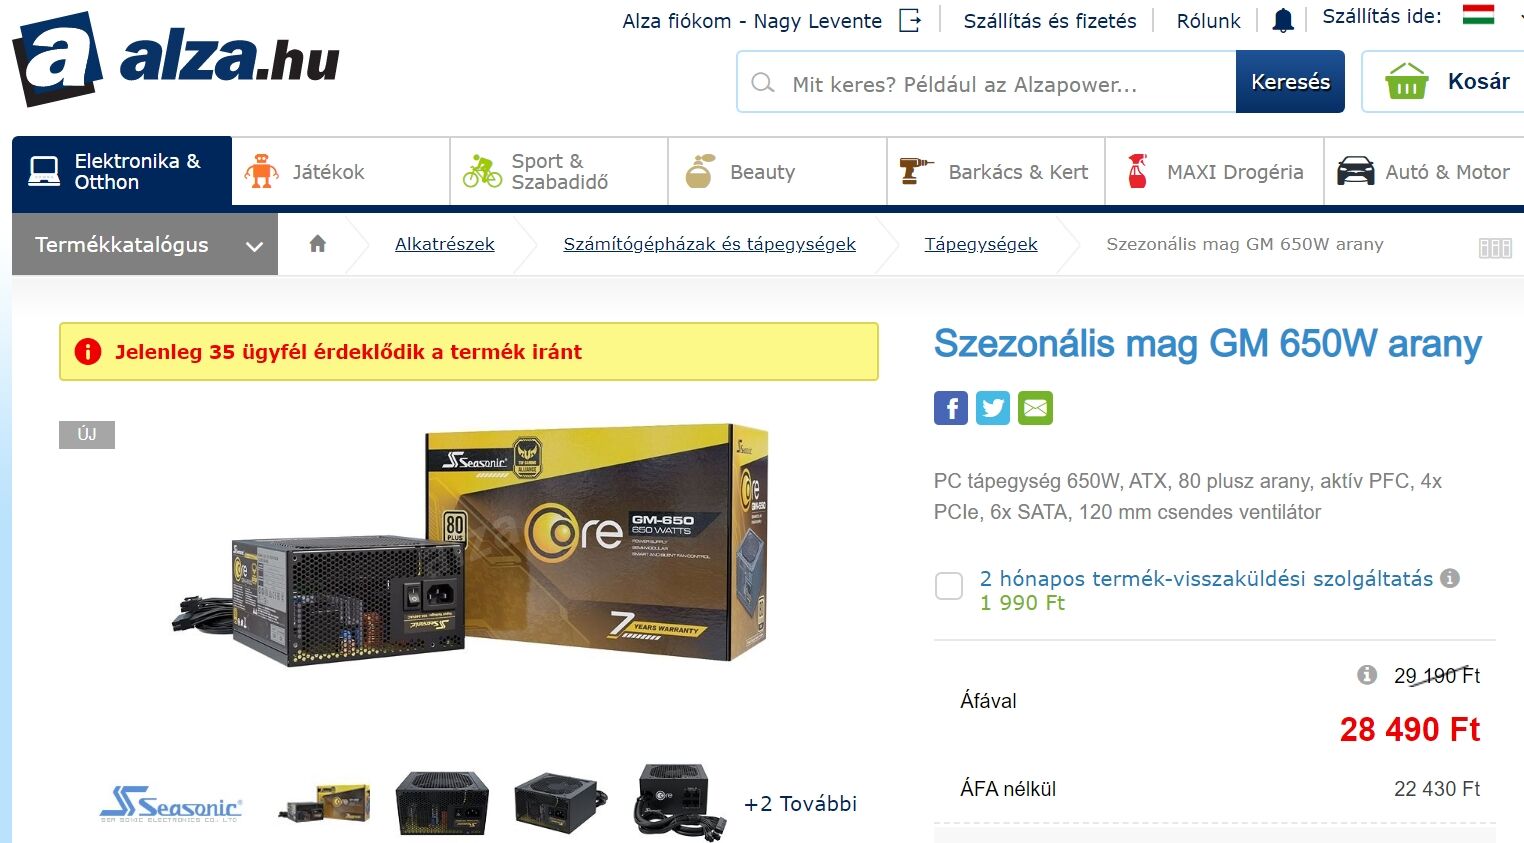This screenshot has height=843, width=1524.
Task: Click the logout icon next to Nagy Levente
Action: point(910,20)
